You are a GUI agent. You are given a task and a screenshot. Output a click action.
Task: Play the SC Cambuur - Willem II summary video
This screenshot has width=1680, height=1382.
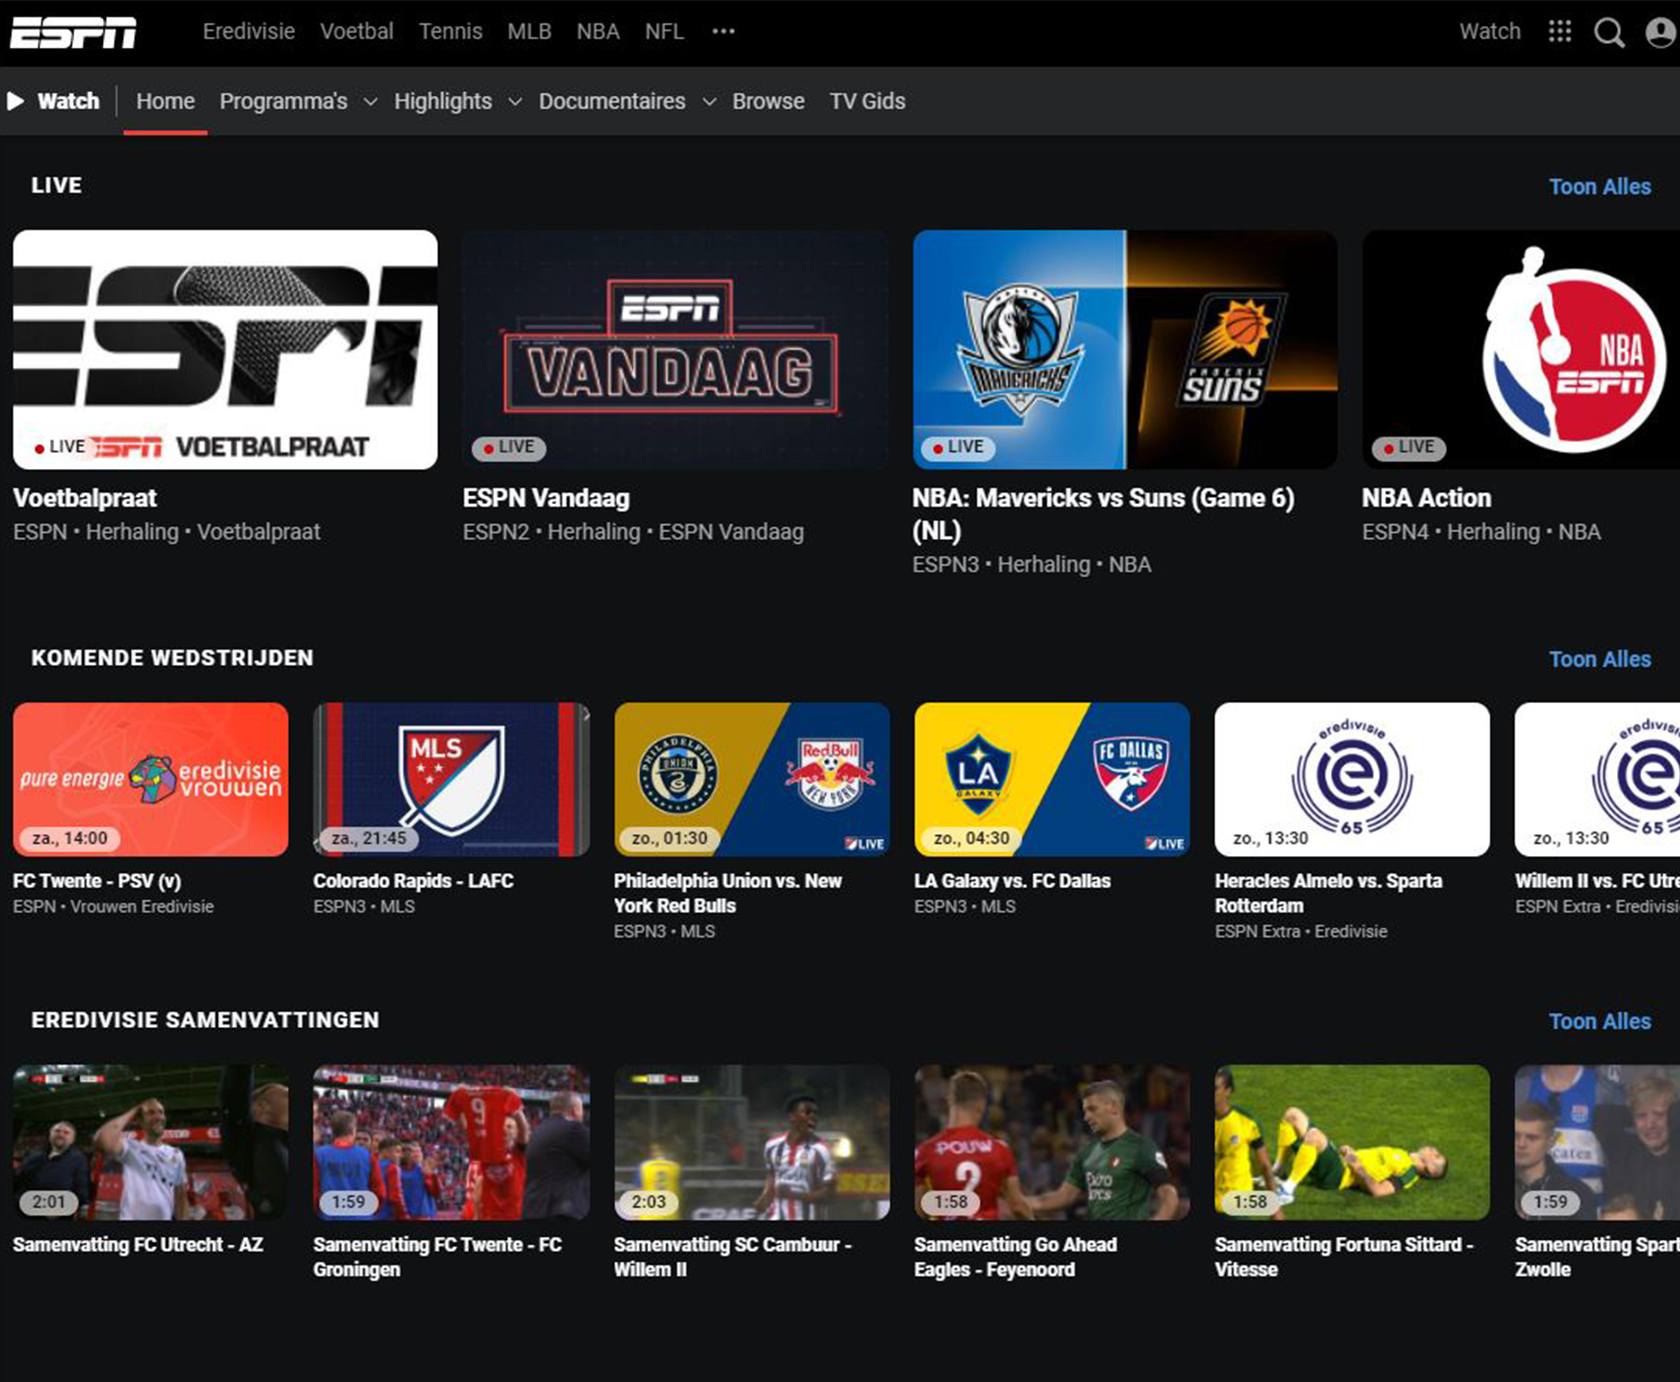pyautogui.click(x=752, y=1142)
